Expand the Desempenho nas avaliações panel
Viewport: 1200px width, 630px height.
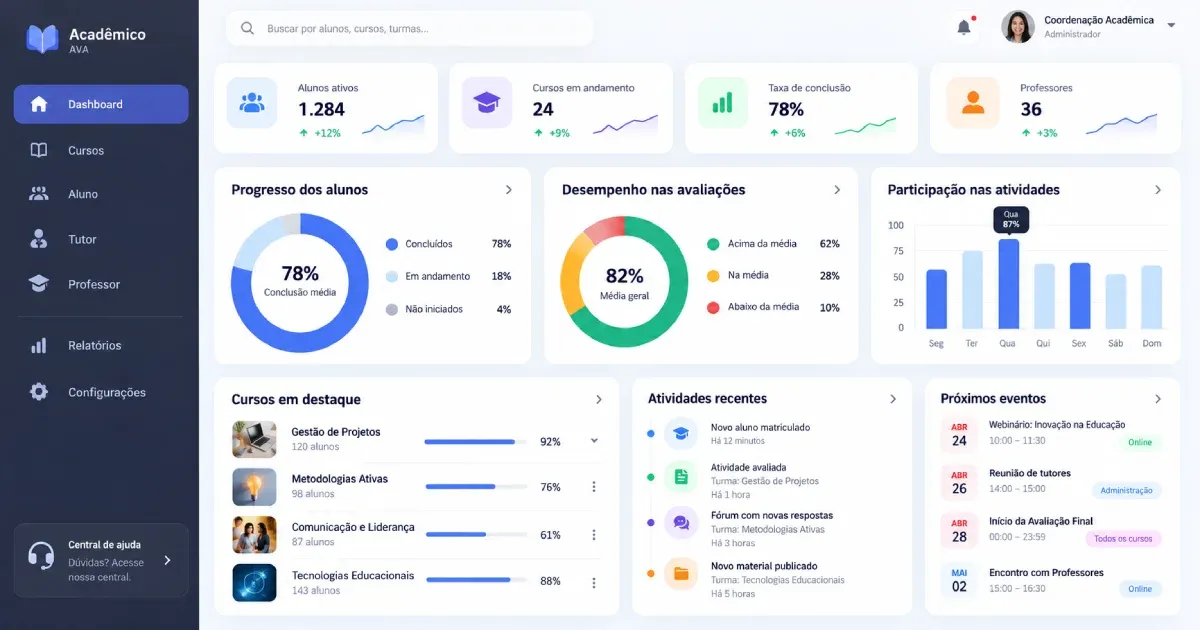[837, 190]
